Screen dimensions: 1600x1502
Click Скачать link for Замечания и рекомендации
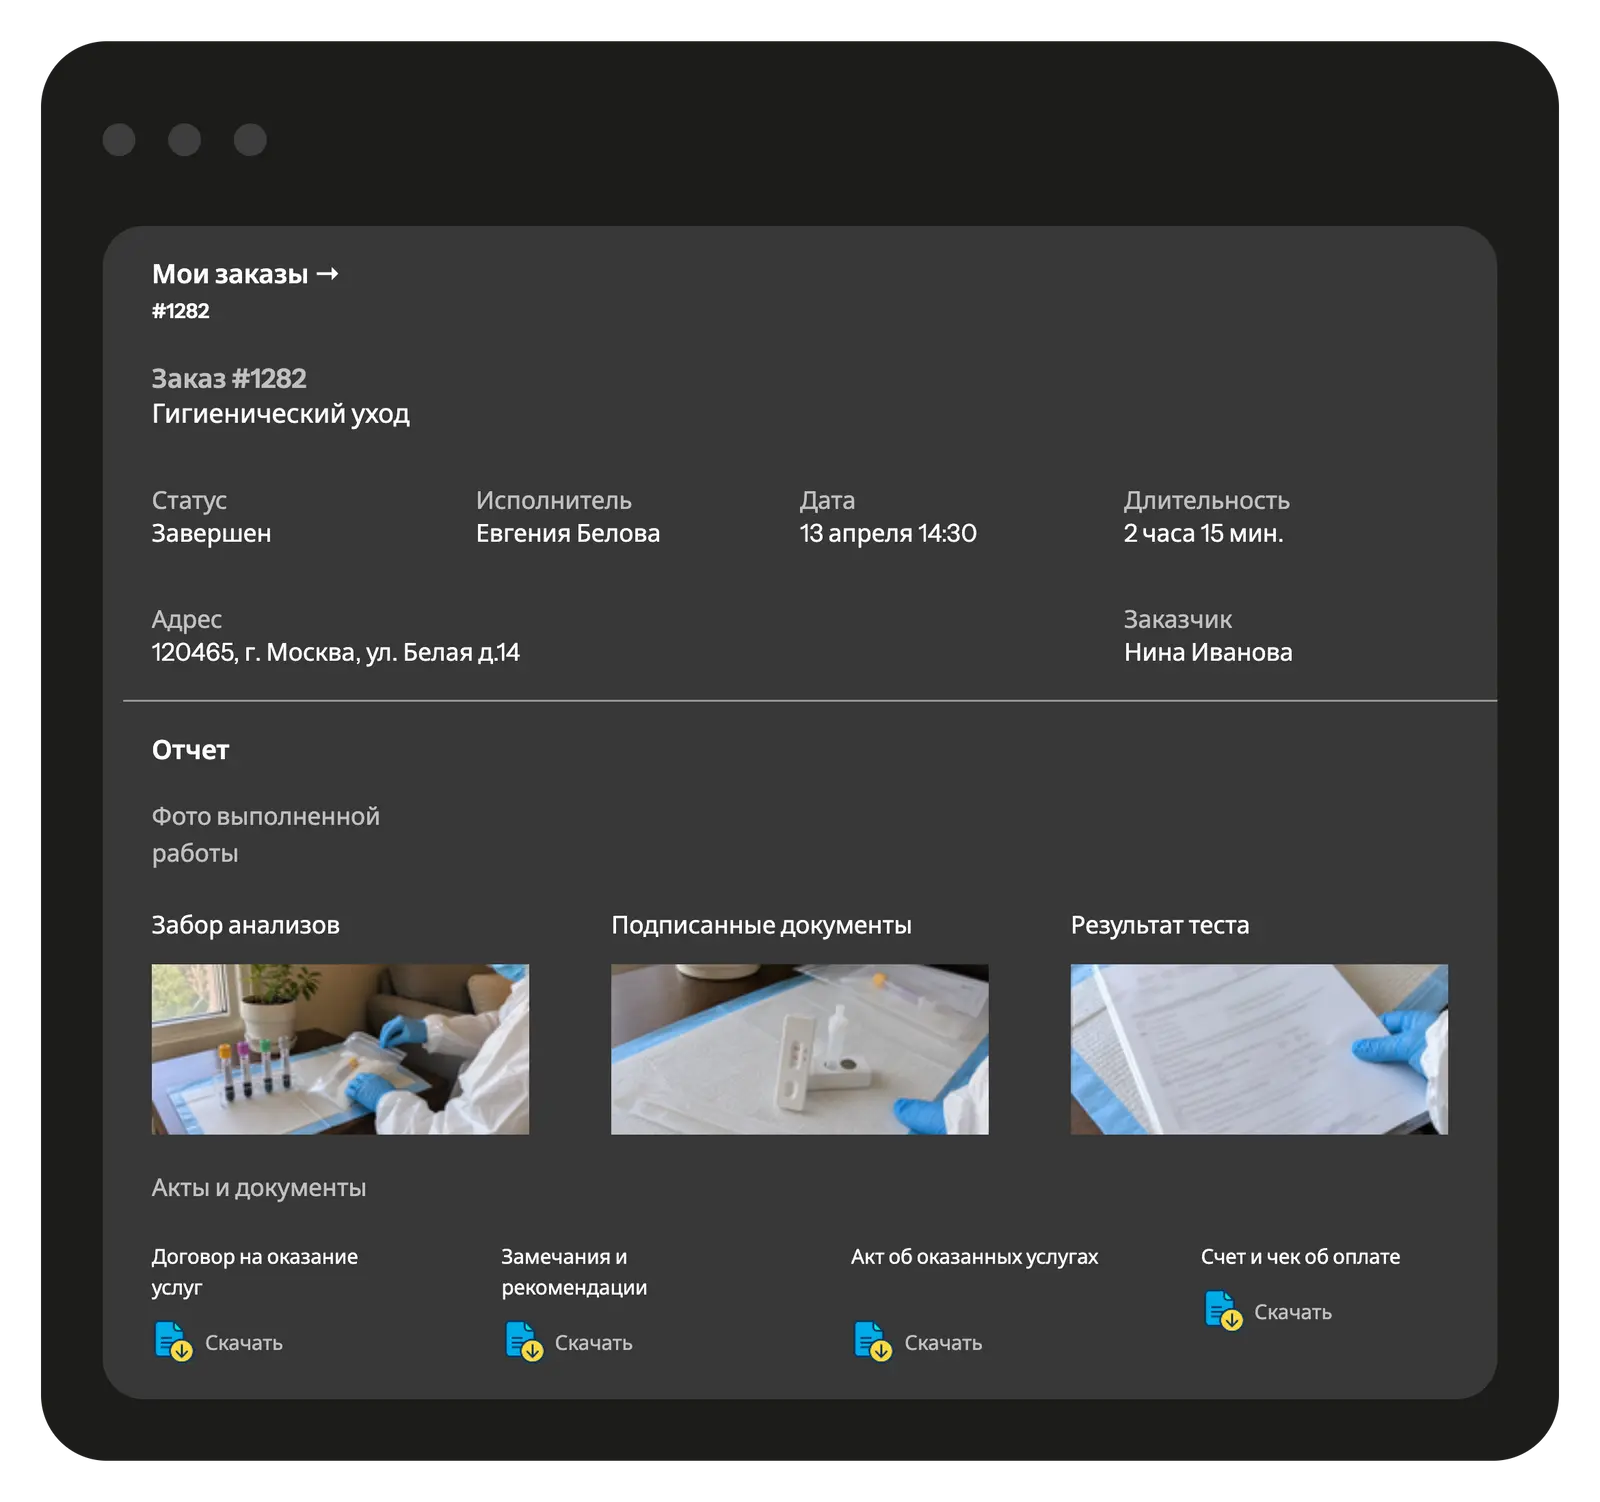point(594,1343)
